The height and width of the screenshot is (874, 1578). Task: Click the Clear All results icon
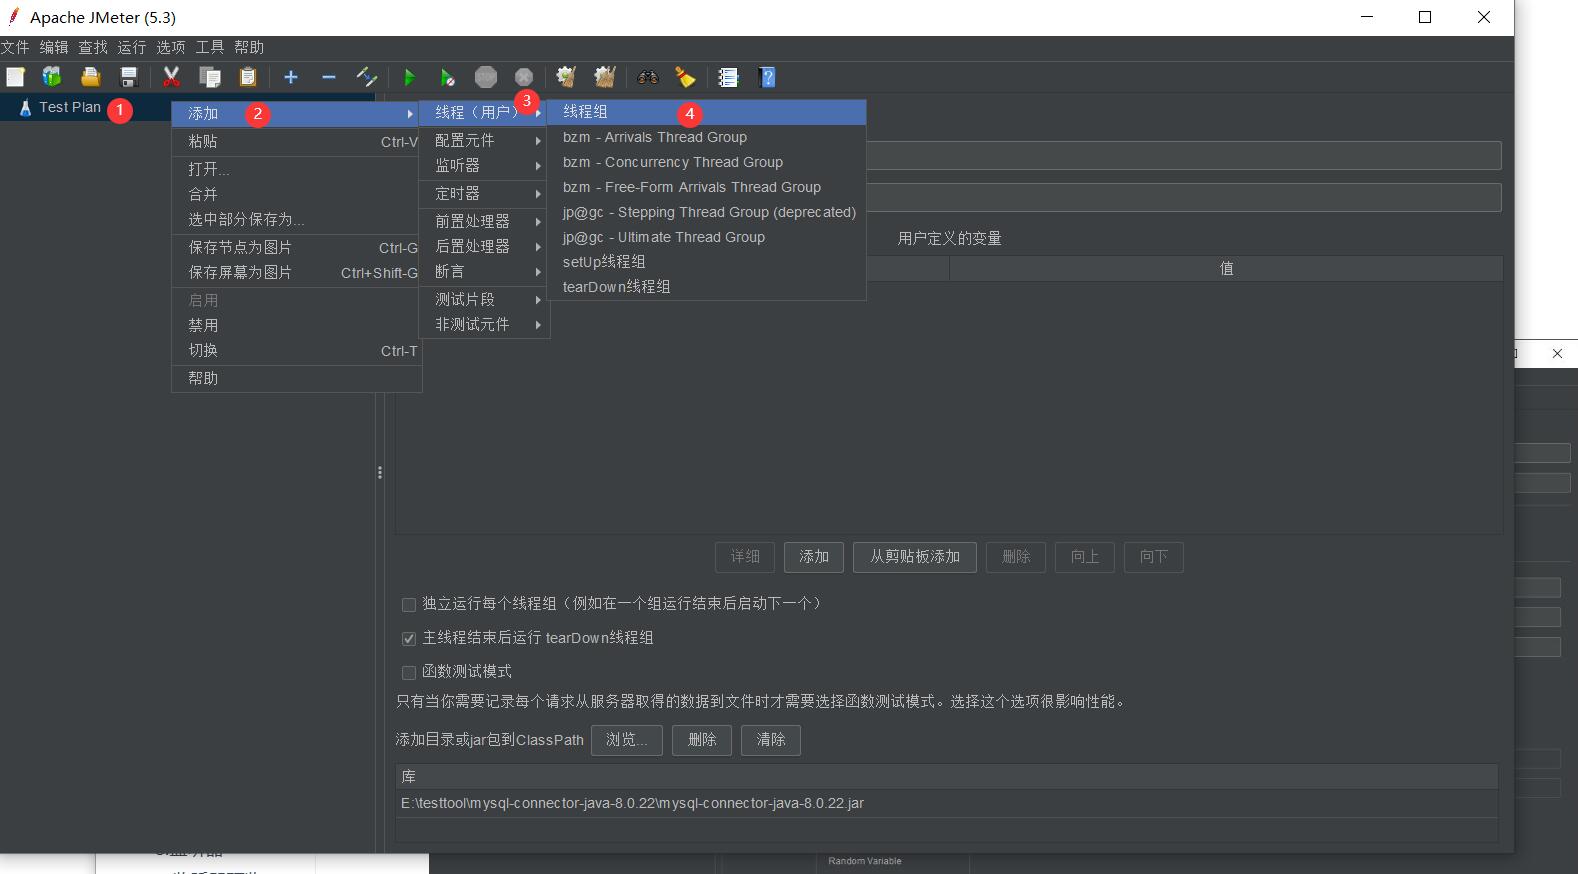[604, 77]
